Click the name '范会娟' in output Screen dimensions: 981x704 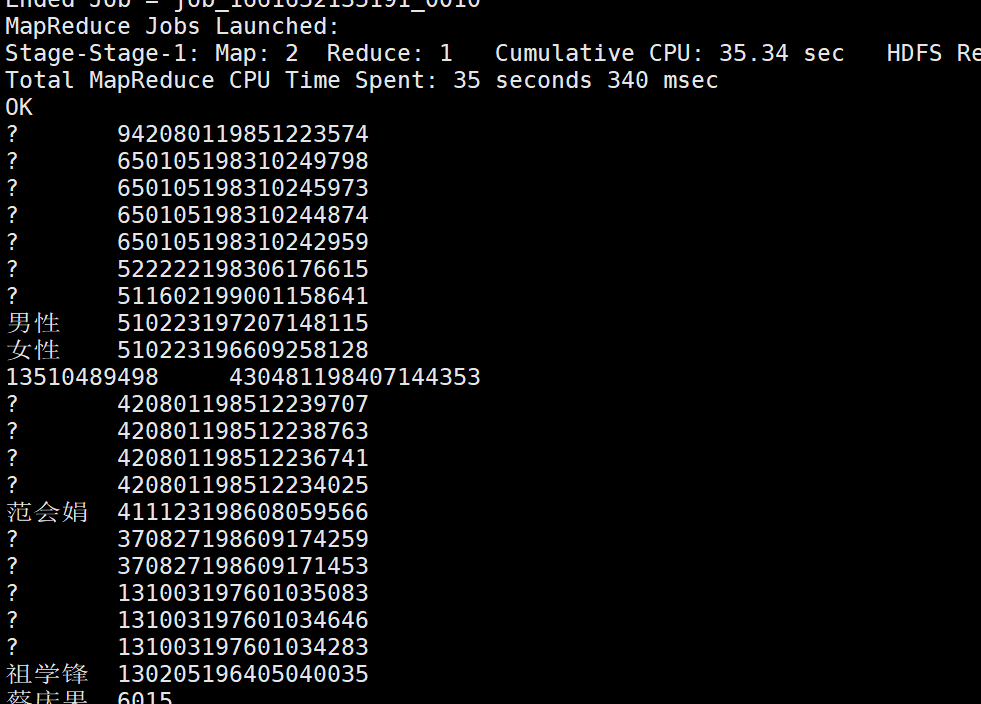coord(47,512)
